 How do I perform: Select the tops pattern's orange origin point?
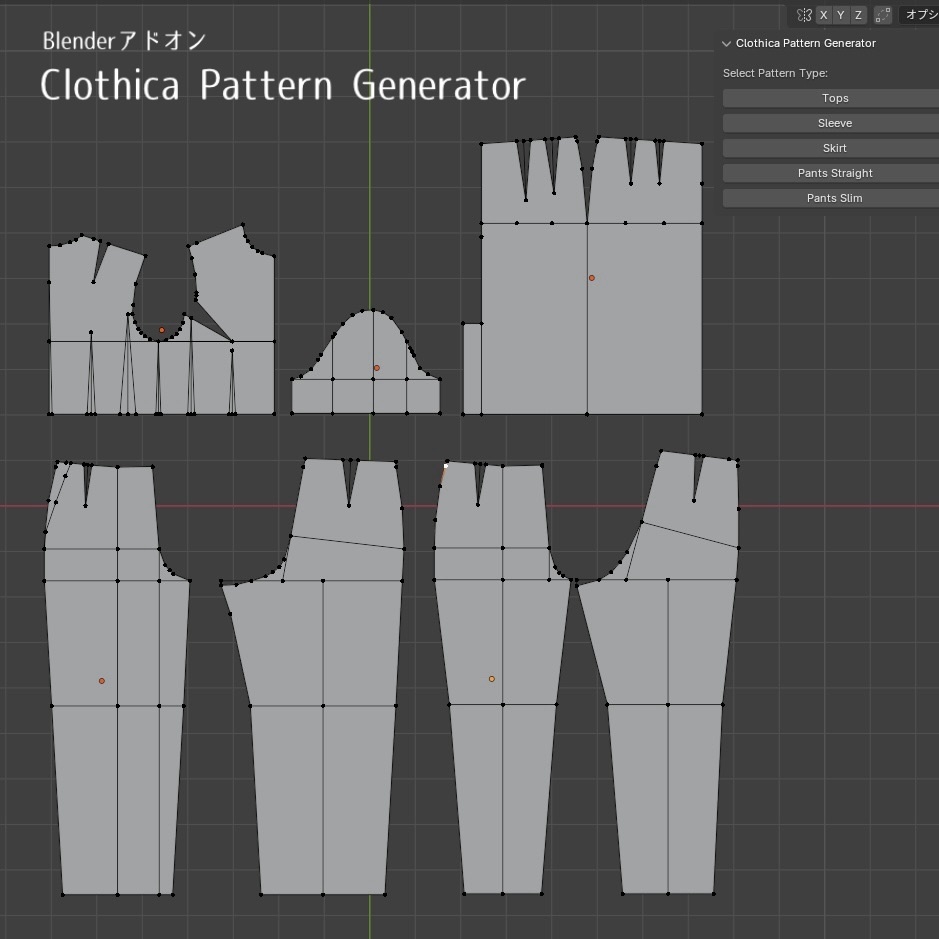pos(162,330)
